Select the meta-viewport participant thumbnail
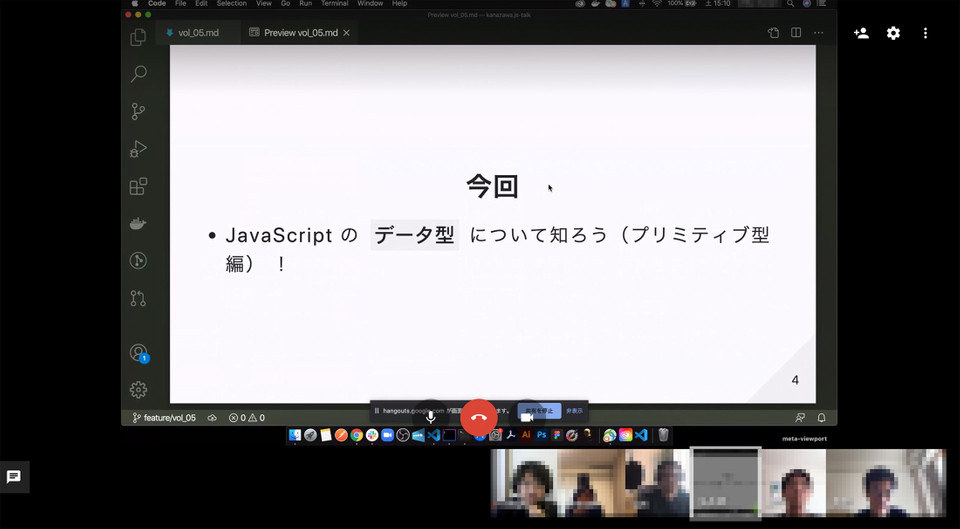Screen dimensions: 960x529 coord(726,483)
